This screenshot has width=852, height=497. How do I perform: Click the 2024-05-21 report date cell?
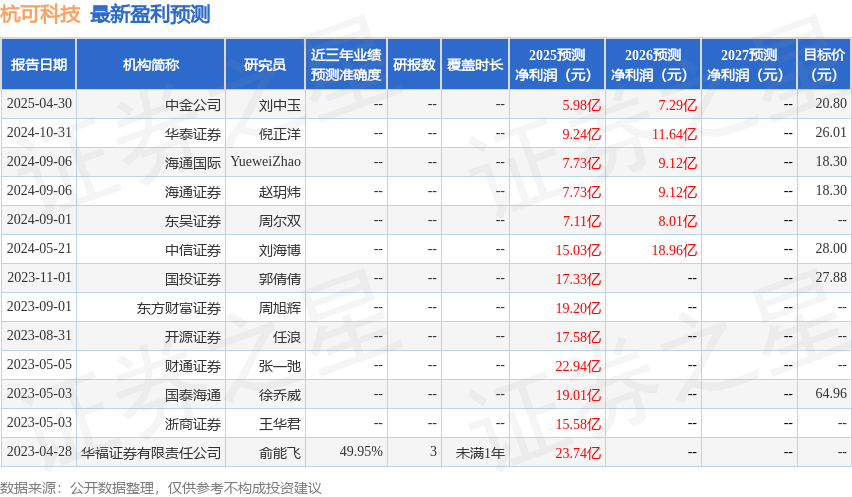click(x=39, y=249)
